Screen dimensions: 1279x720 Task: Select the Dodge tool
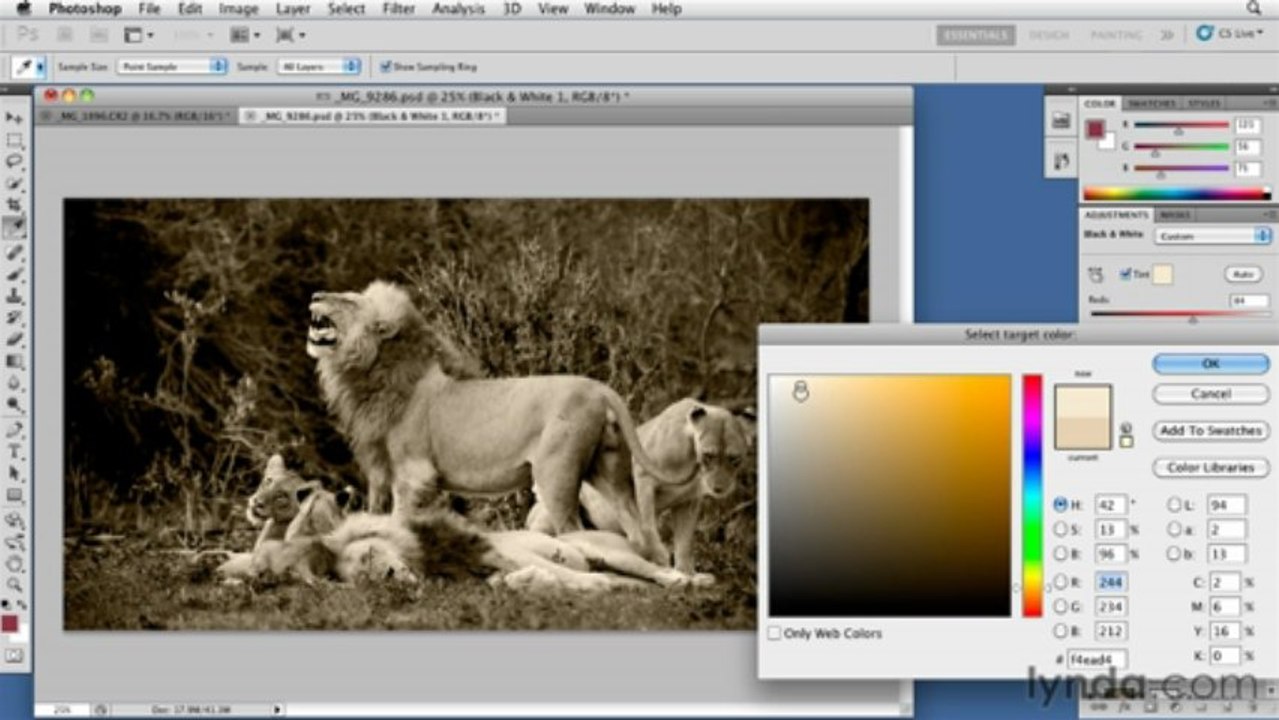pos(14,406)
